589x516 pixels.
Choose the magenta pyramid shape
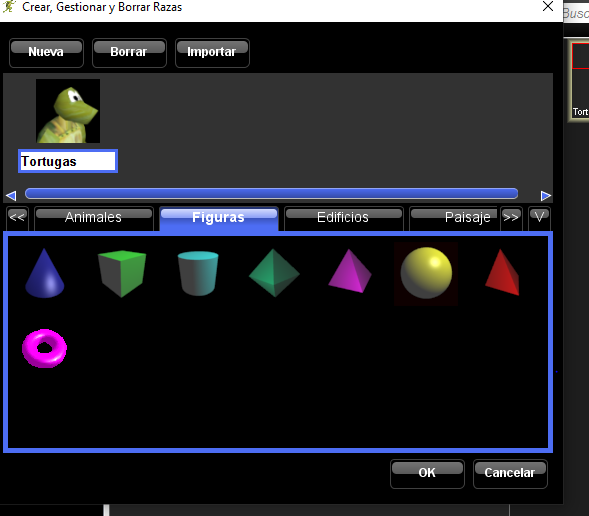[350, 271]
